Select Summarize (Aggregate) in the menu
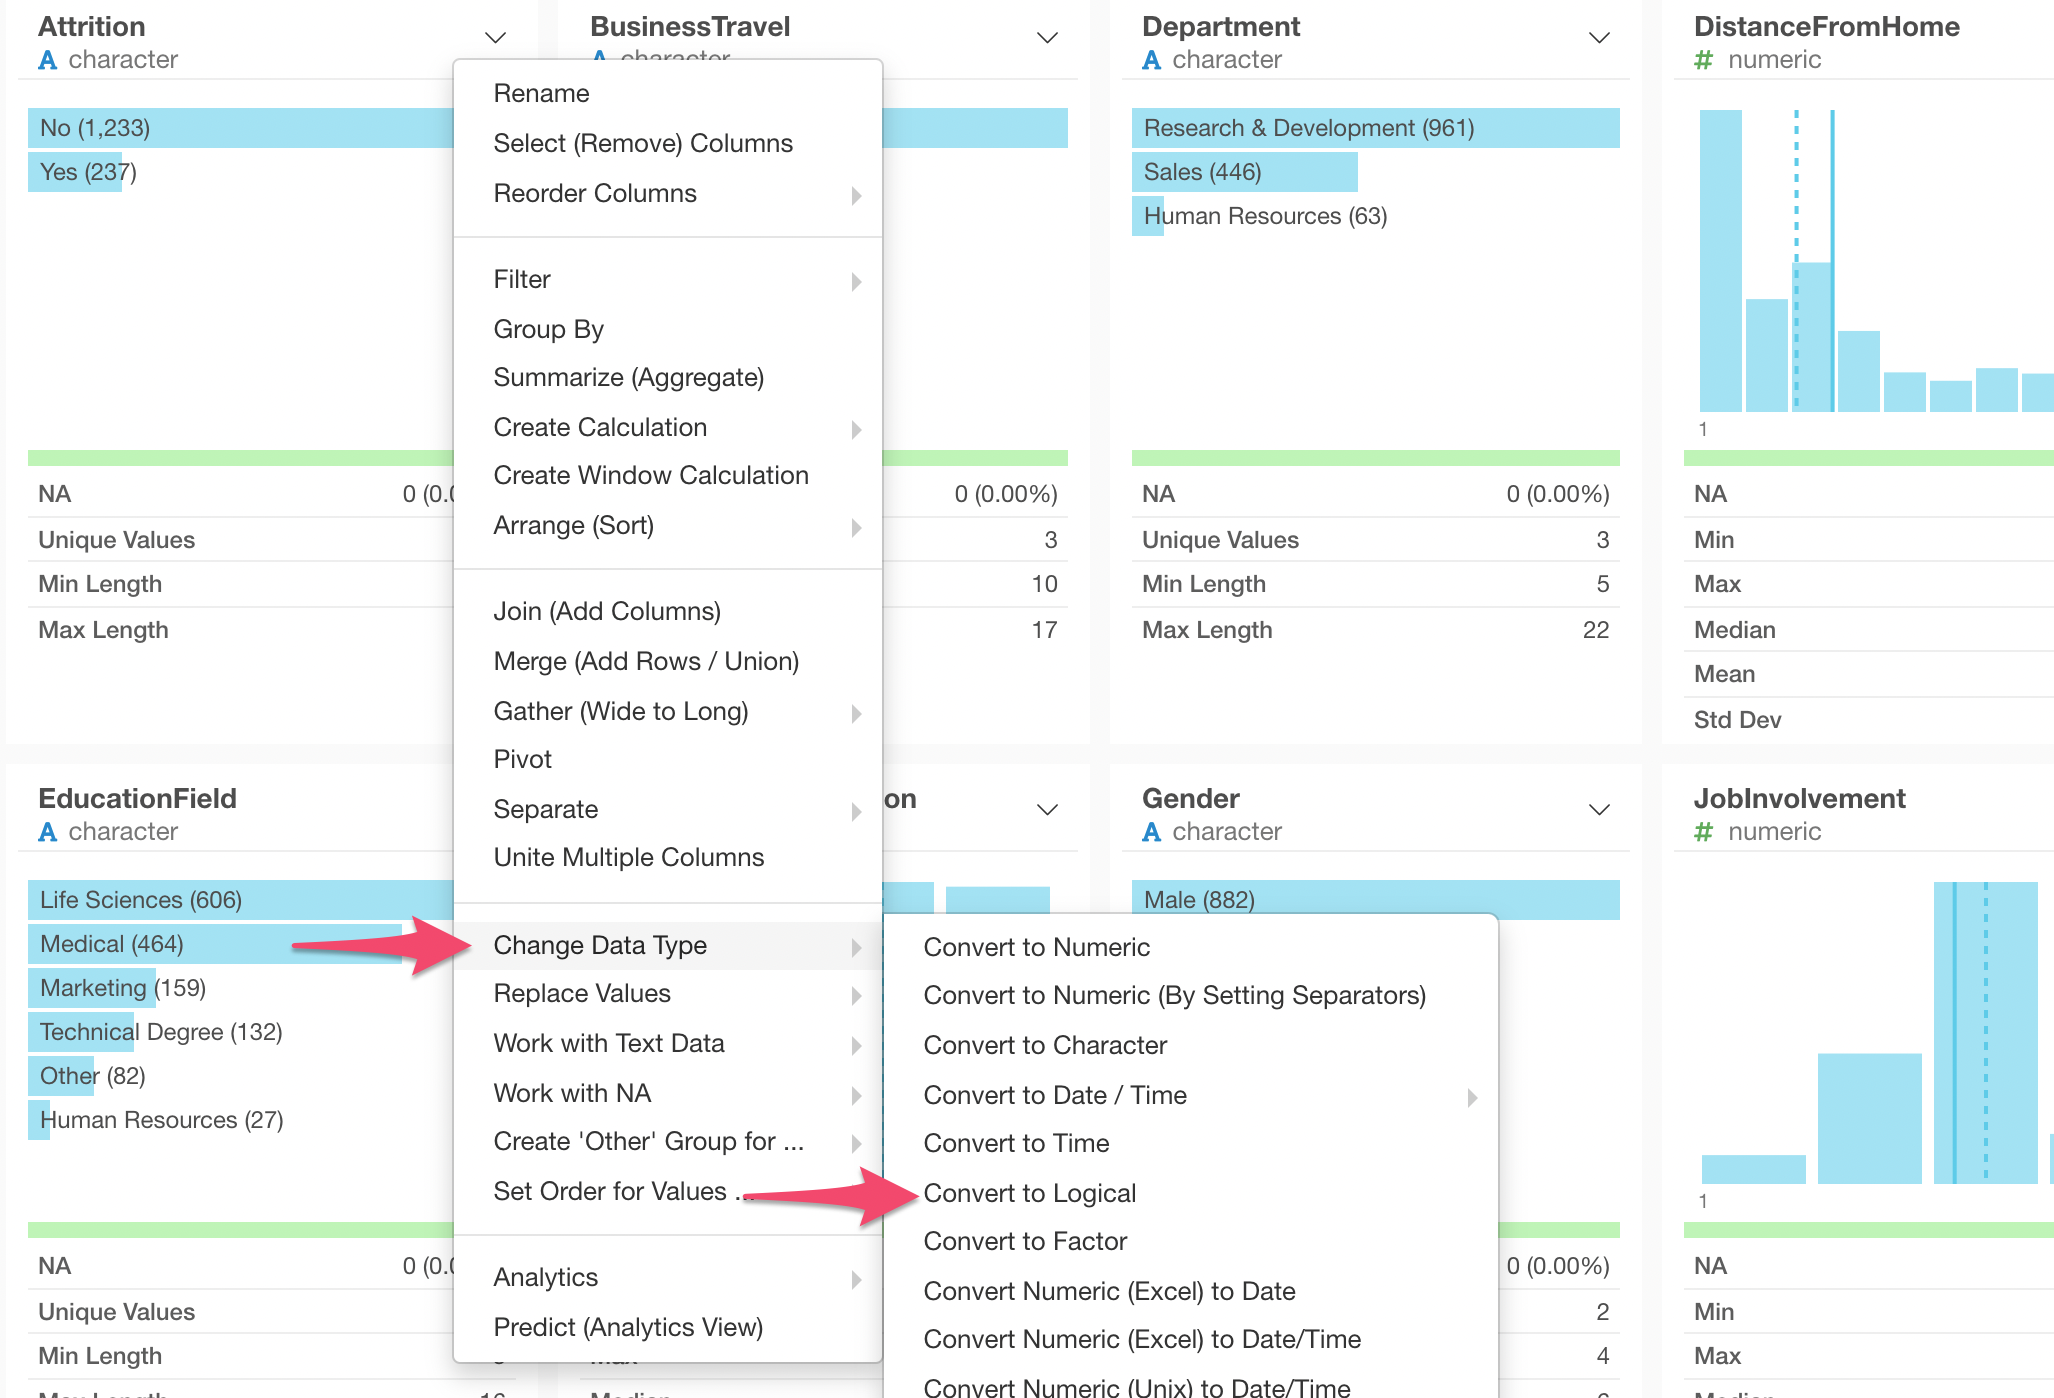 pyautogui.click(x=628, y=378)
